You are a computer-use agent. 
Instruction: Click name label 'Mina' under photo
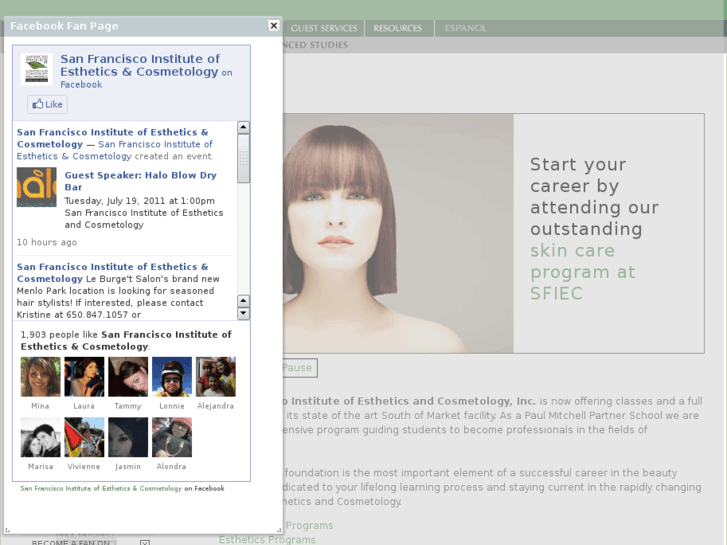tap(40, 406)
